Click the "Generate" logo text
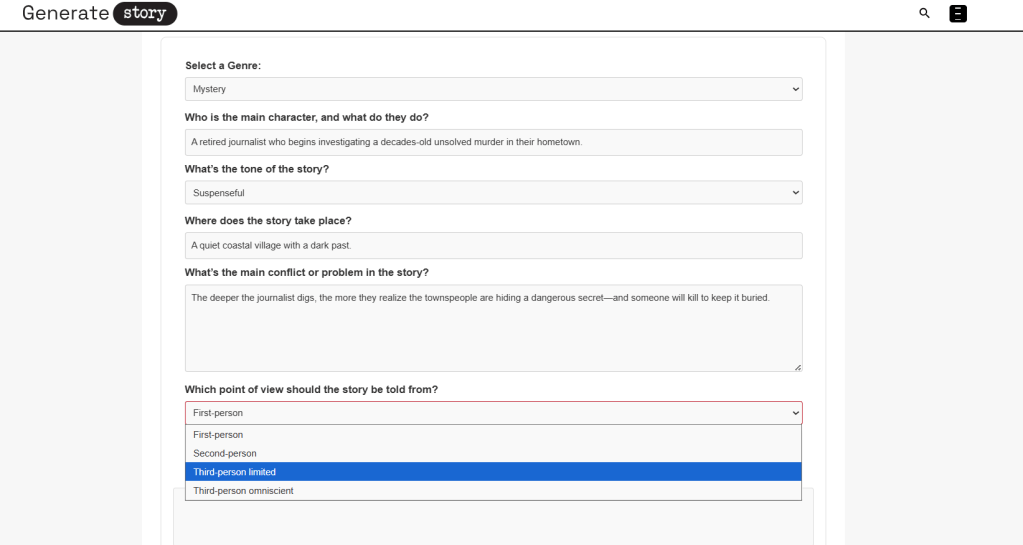The width and height of the screenshot is (1023, 545). click(x=64, y=14)
